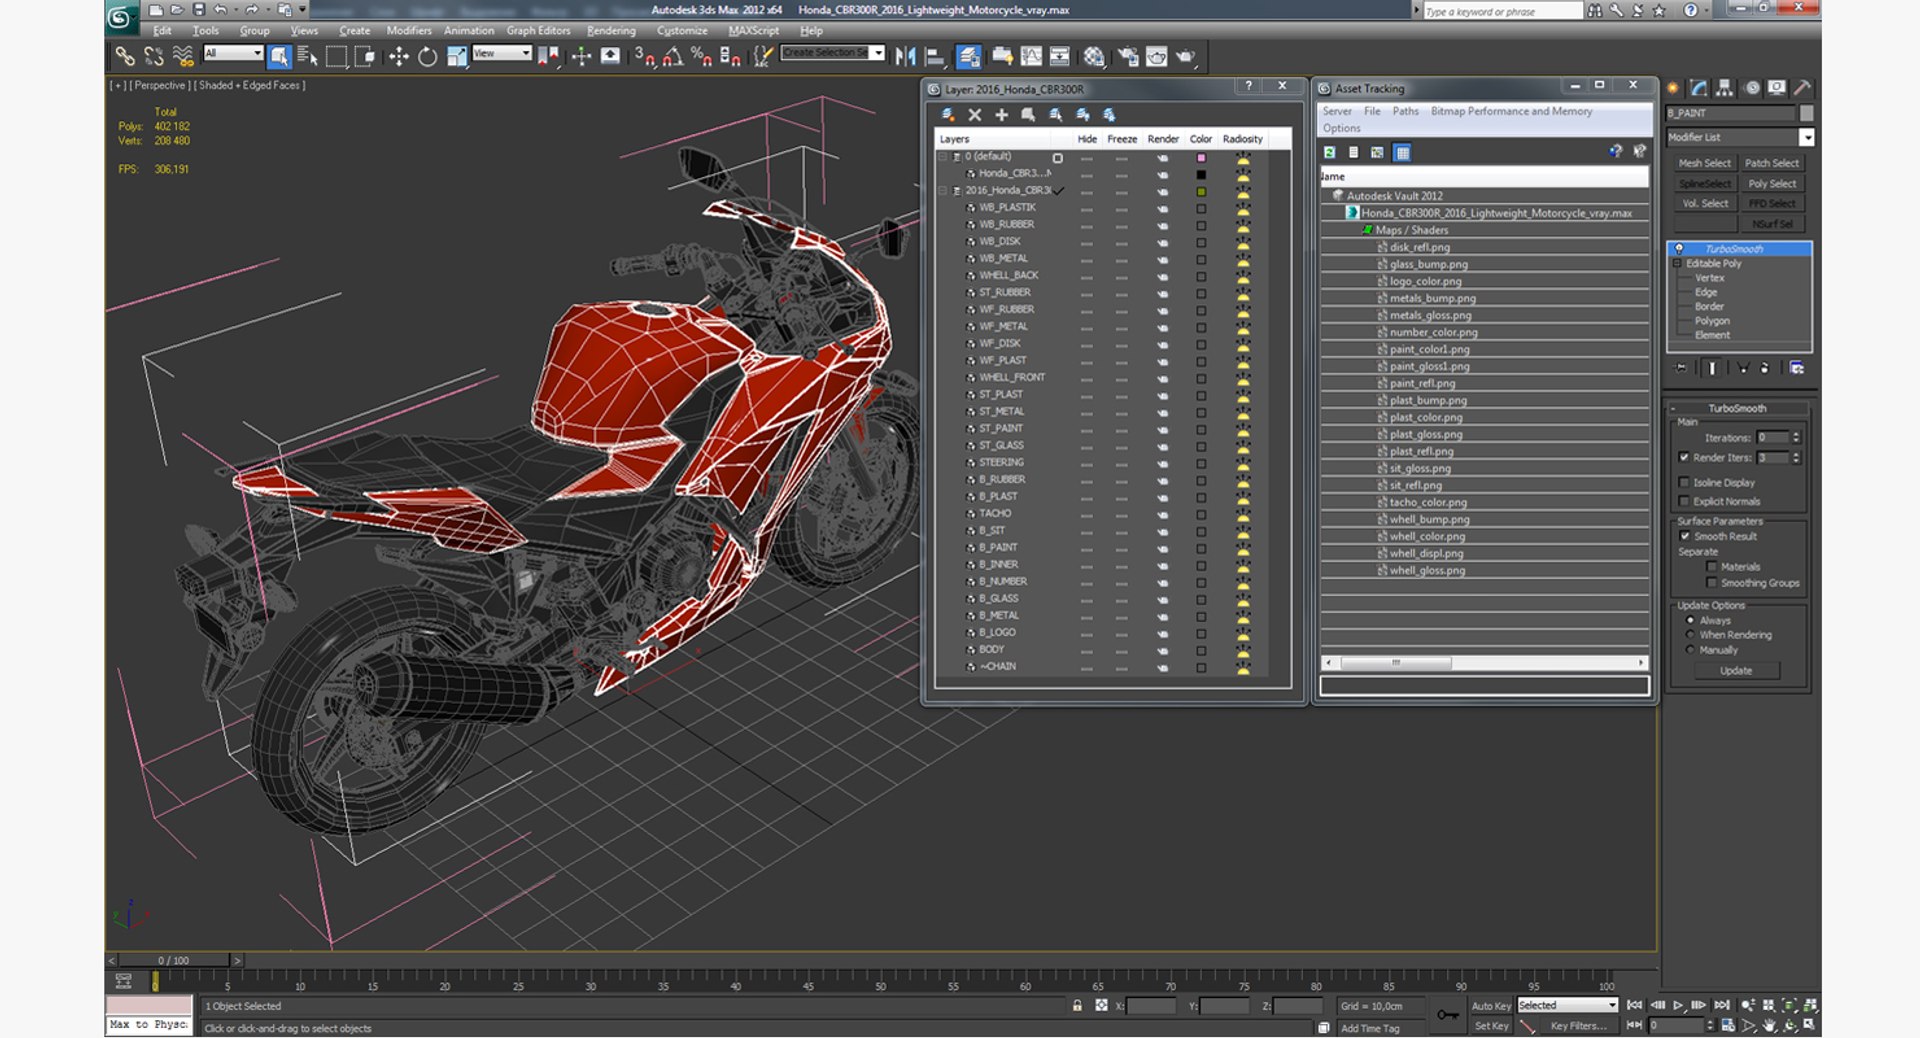
Task: Open the Hierarchy command panel tab
Action: coord(1725,88)
